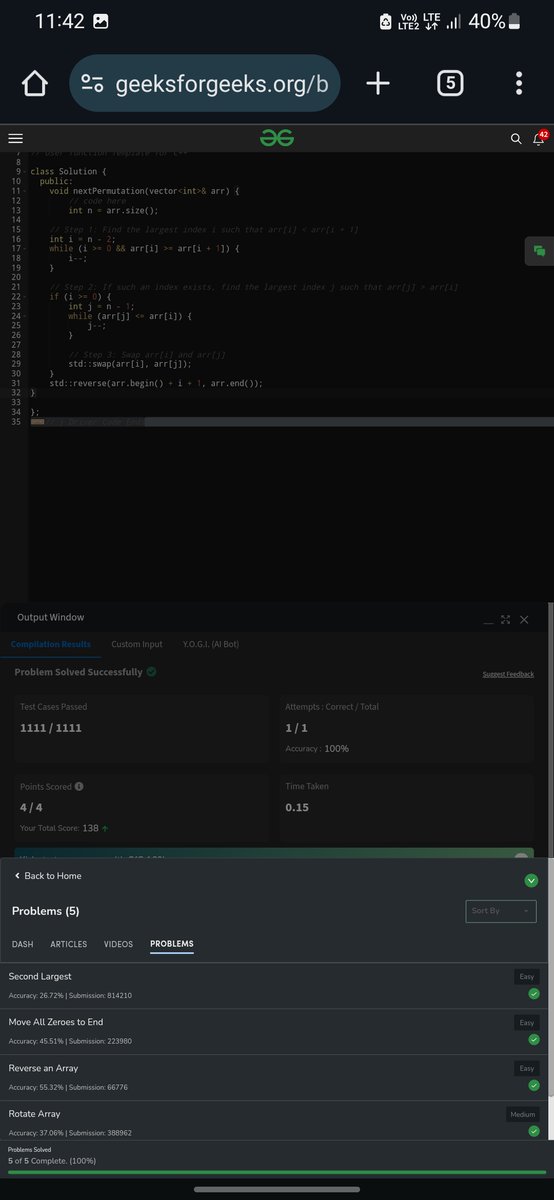Click the green completion check beside Back to Home
The width and height of the screenshot is (554, 1200).
click(531, 880)
